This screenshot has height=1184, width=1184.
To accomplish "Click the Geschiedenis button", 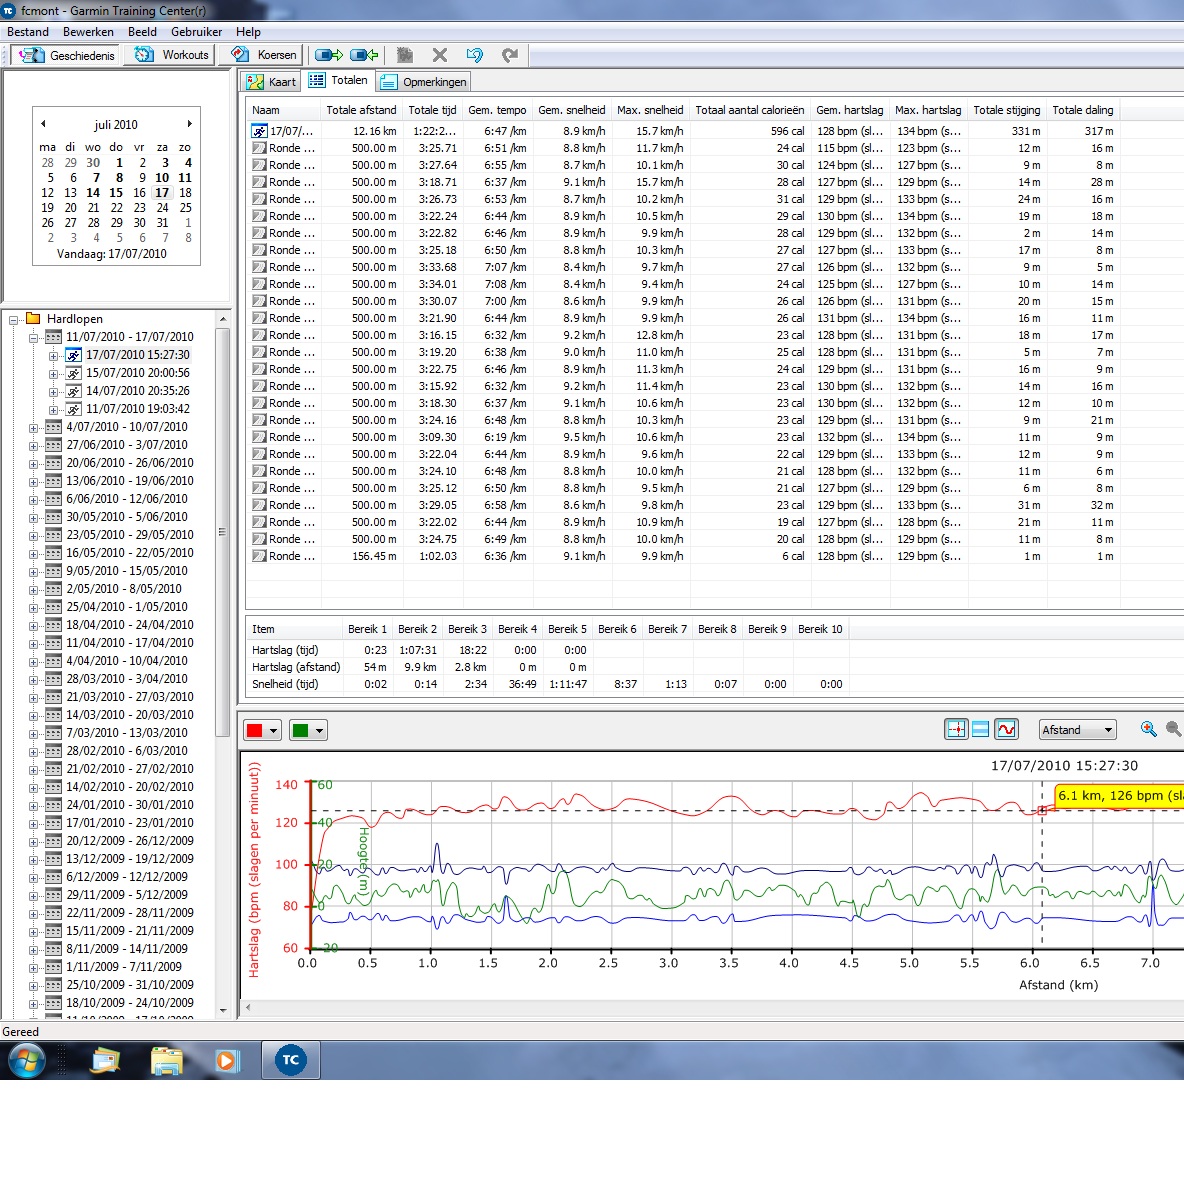I will 66,55.
